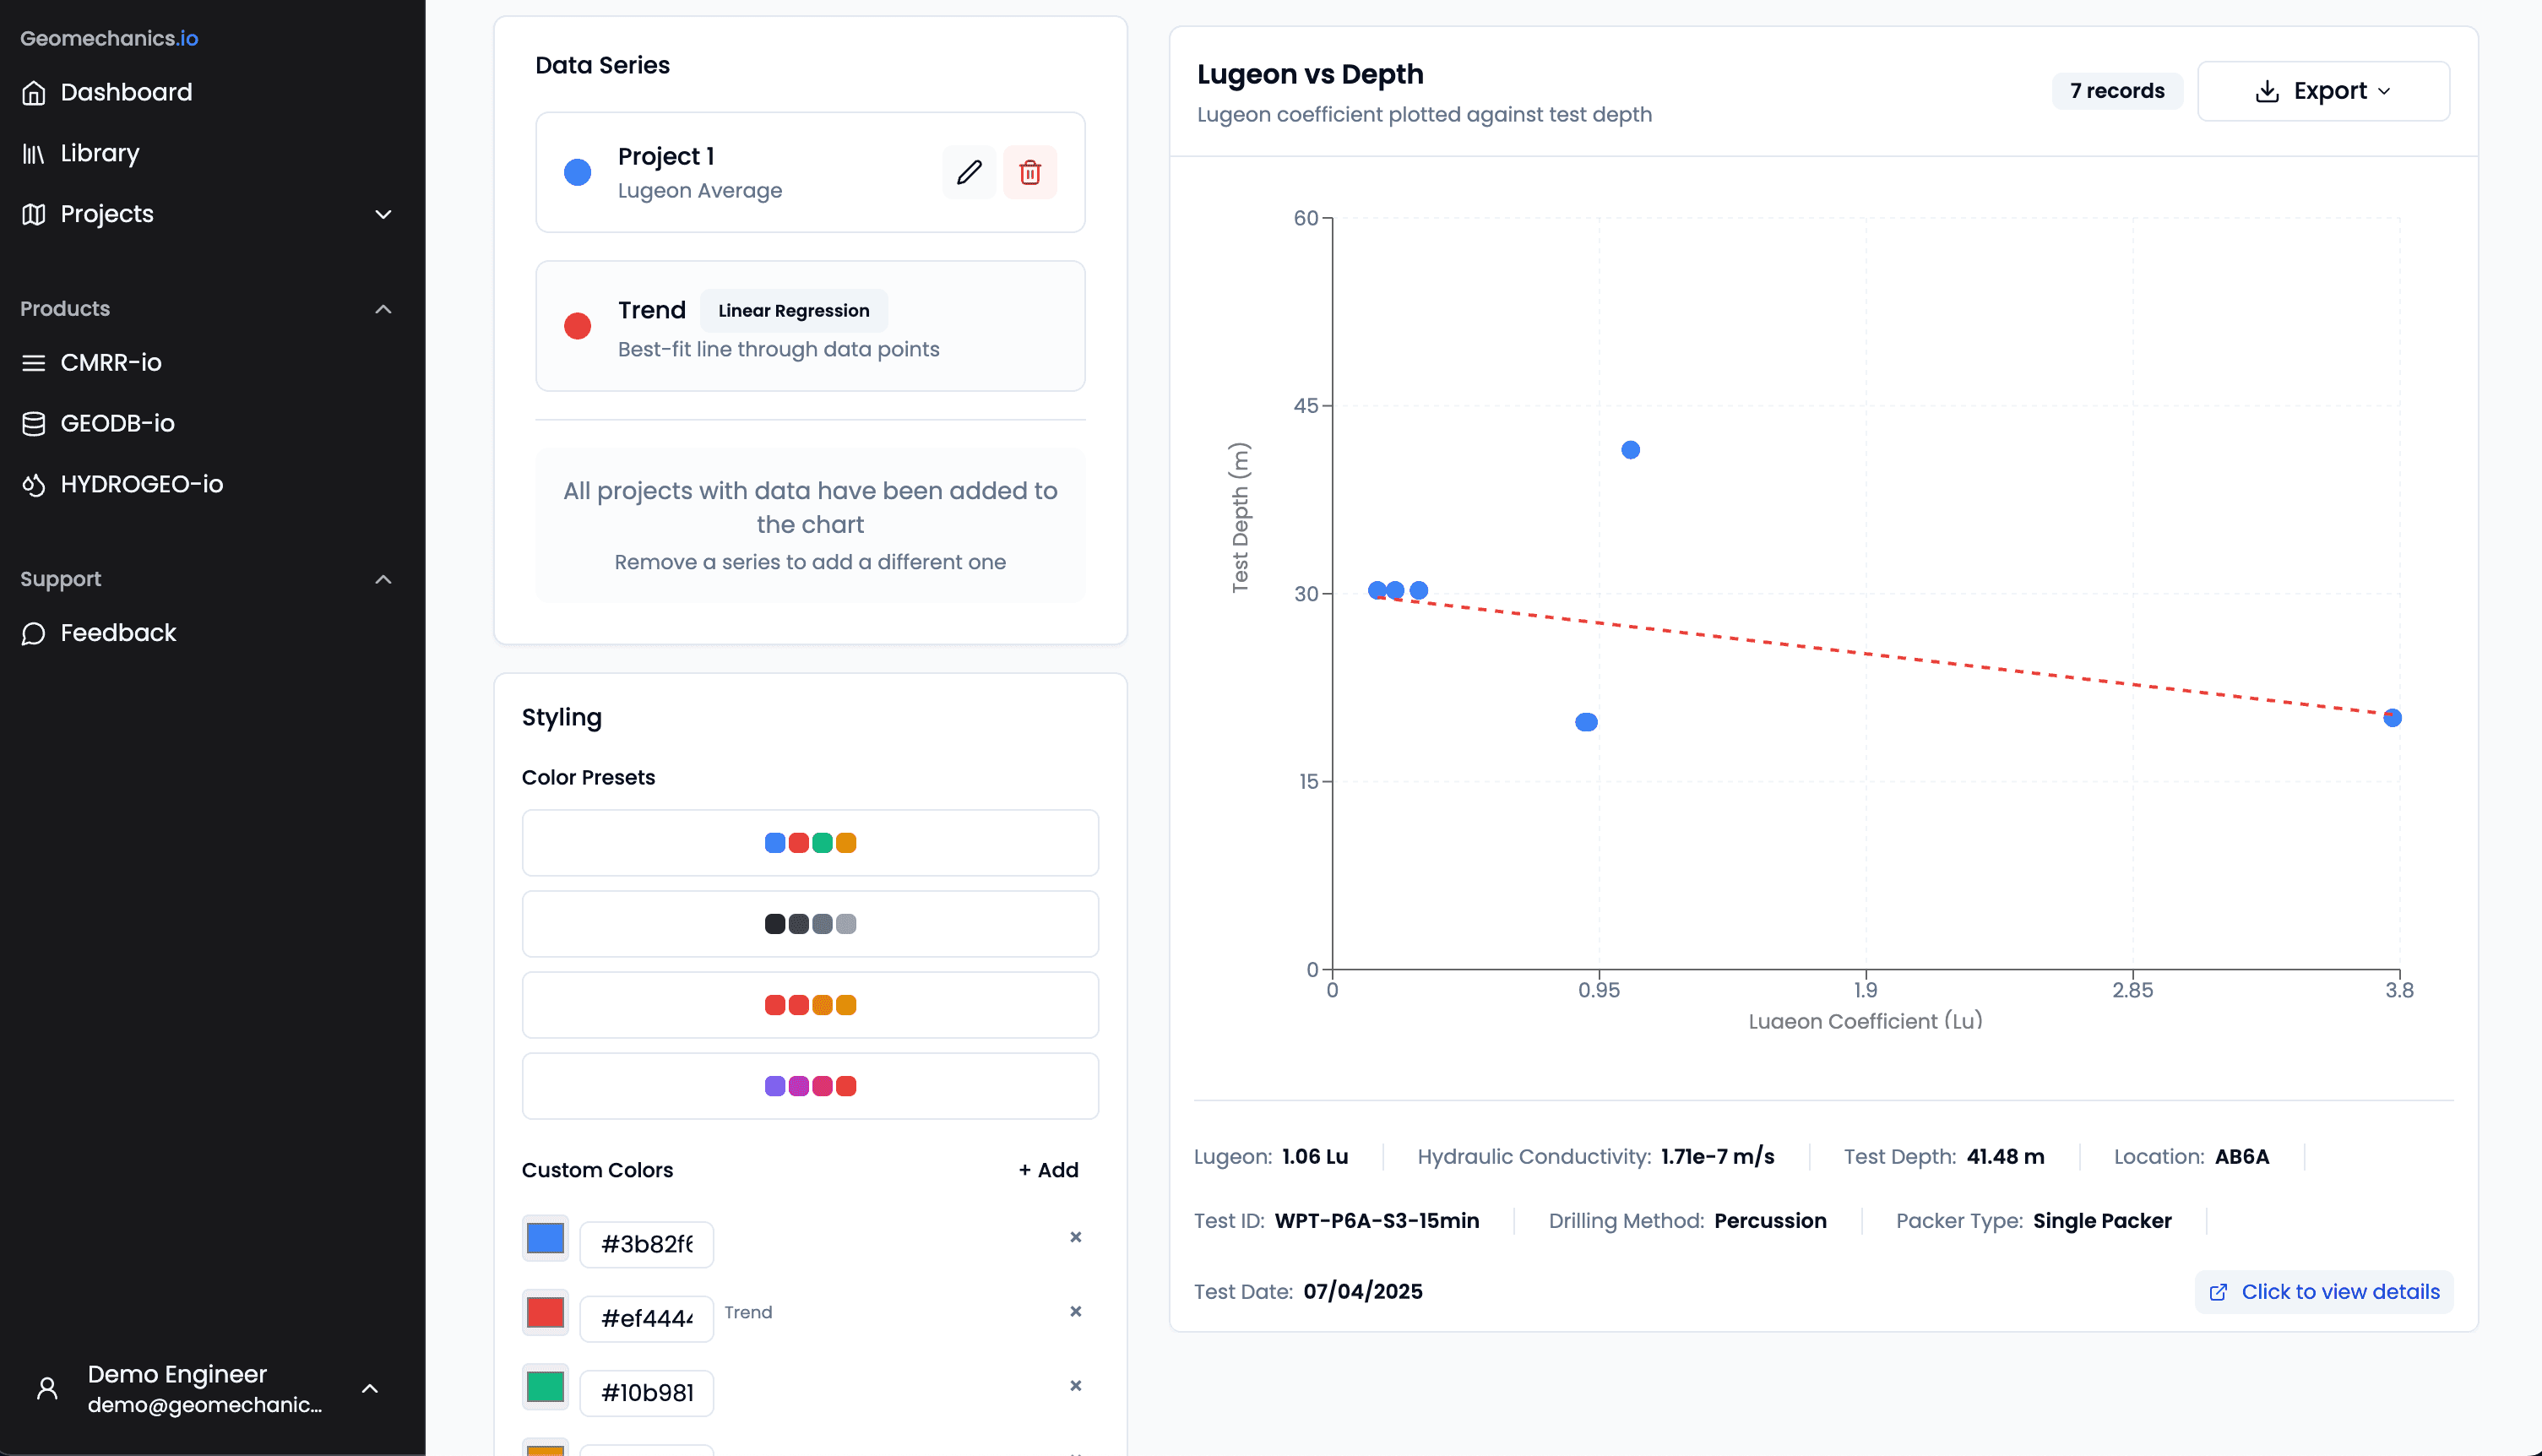Open the GEODB-io database icon

33,423
